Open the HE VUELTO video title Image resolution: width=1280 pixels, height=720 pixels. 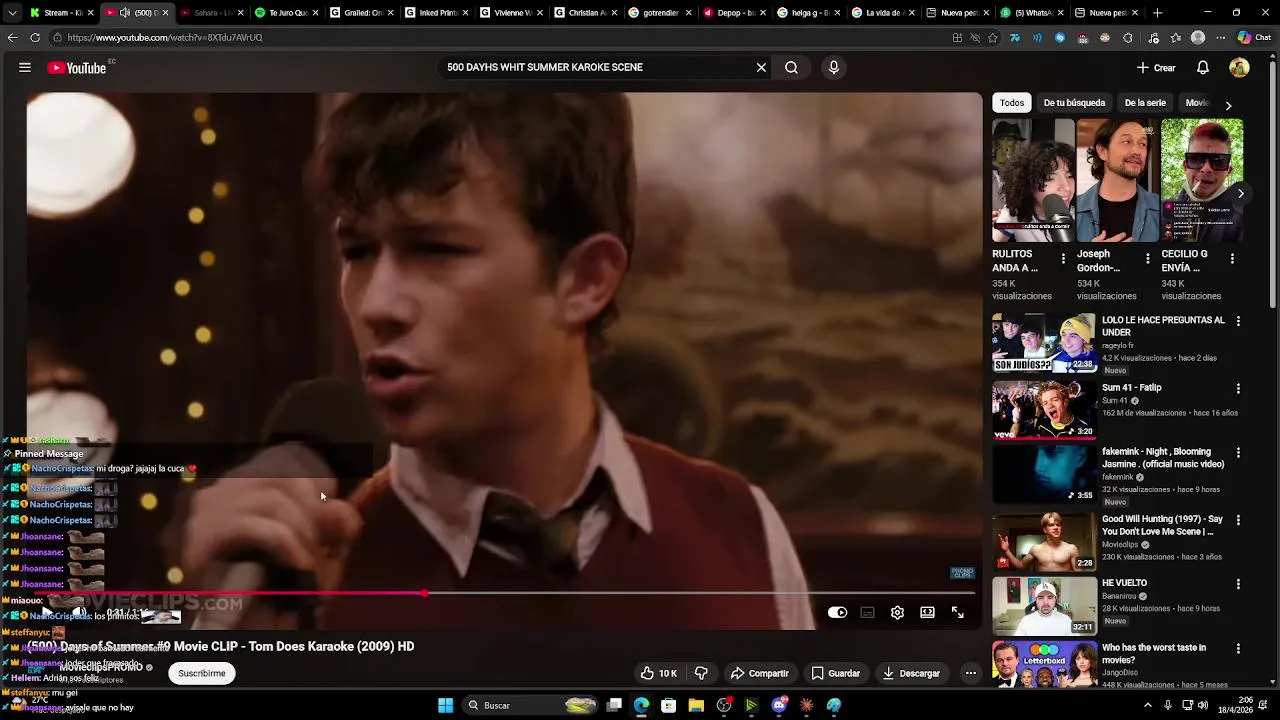click(1124, 583)
